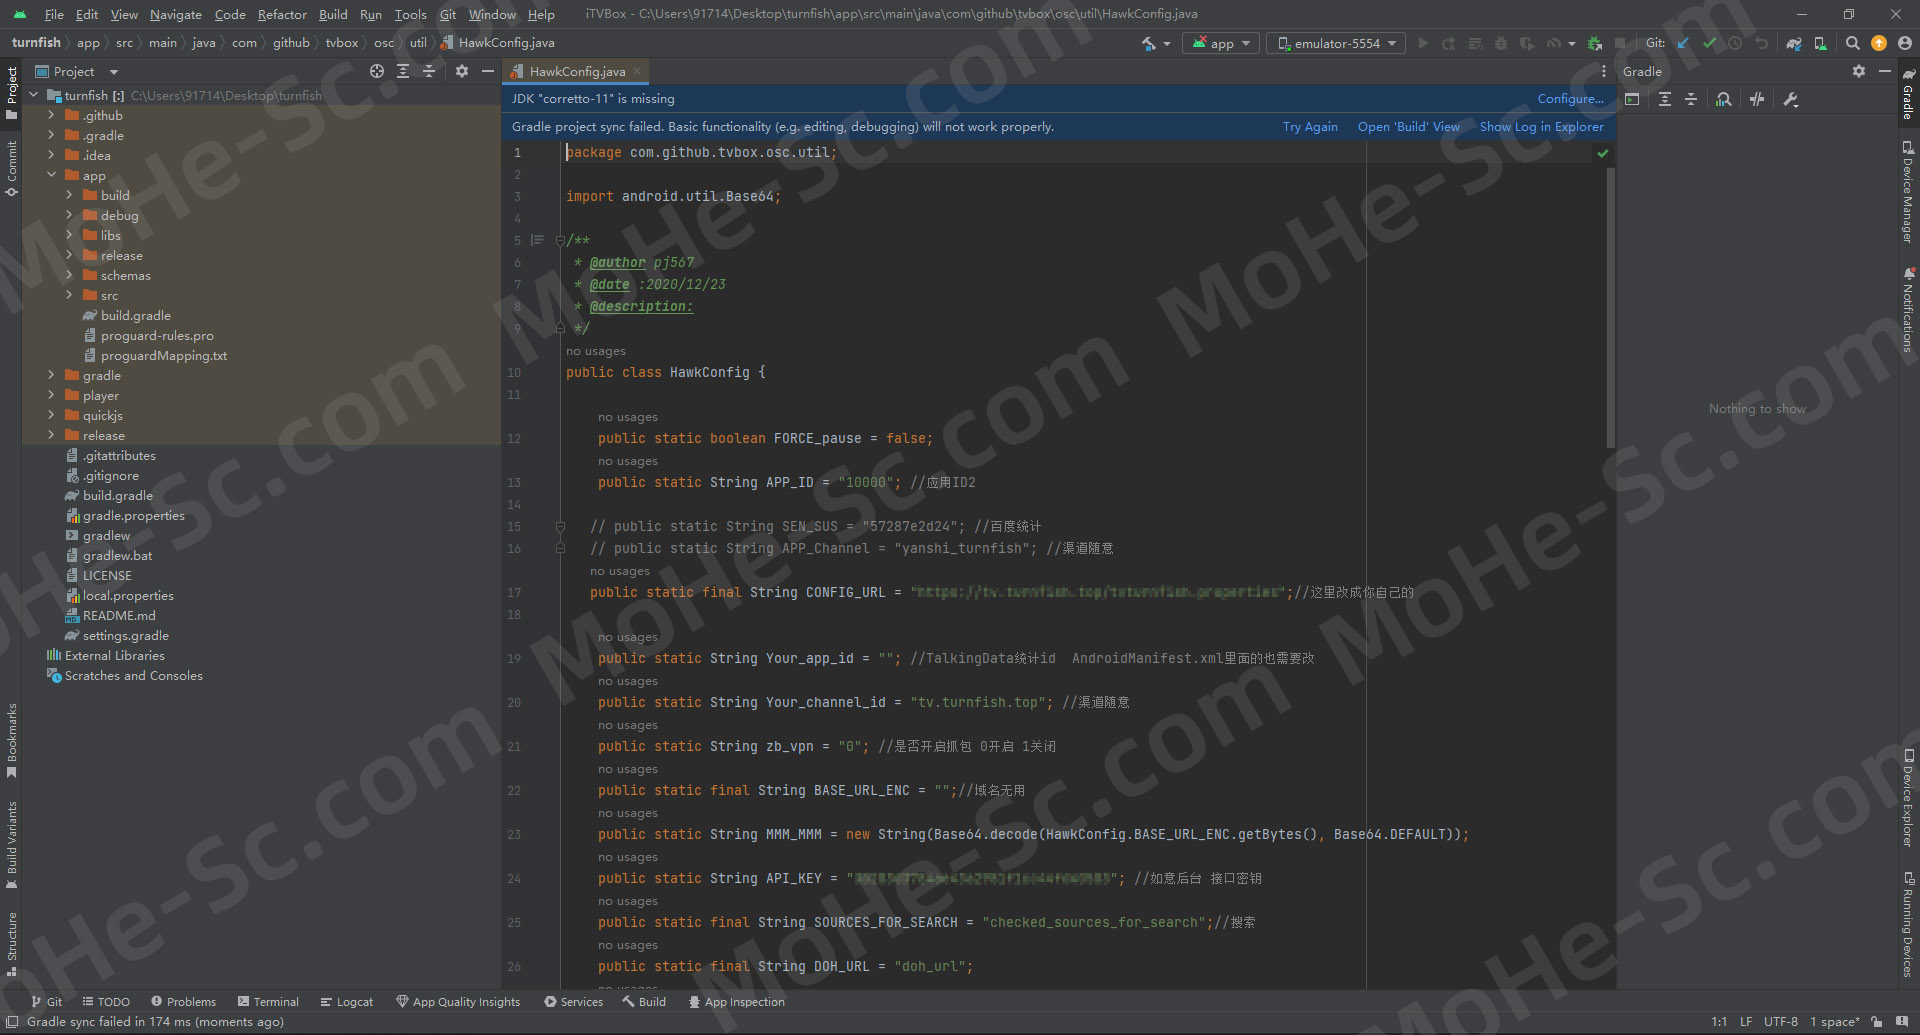Open the app run configuration dropdown

tap(1221, 43)
